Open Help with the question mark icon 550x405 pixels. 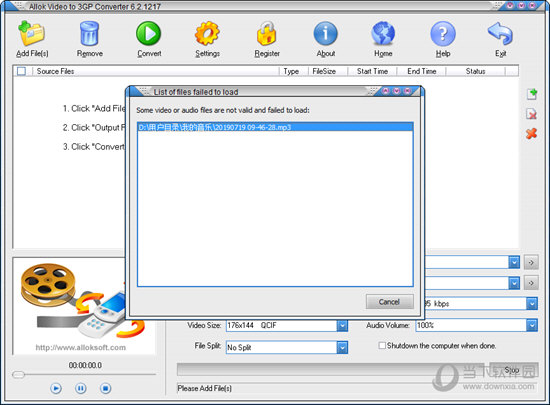(443, 33)
